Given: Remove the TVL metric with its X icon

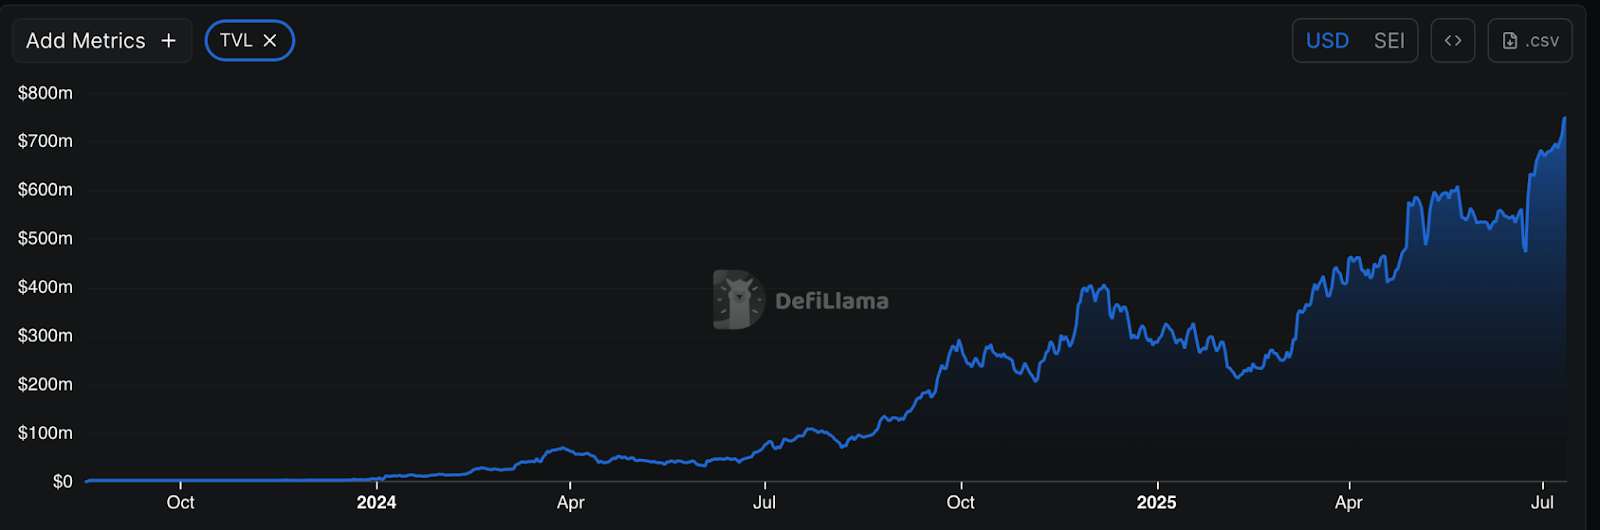Looking at the screenshot, I should coord(270,41).
